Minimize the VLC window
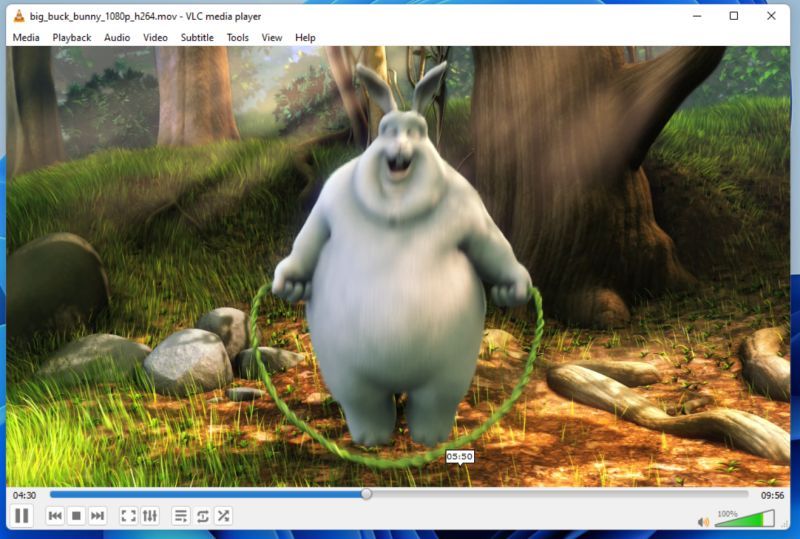 pos(697,16)
